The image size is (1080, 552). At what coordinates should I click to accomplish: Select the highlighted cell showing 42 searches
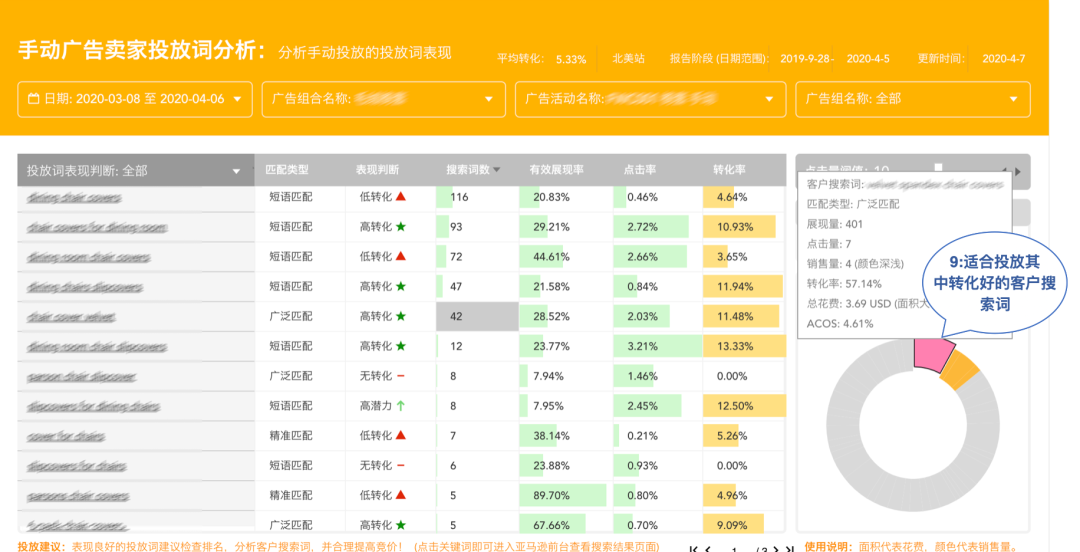pos(477,316)
